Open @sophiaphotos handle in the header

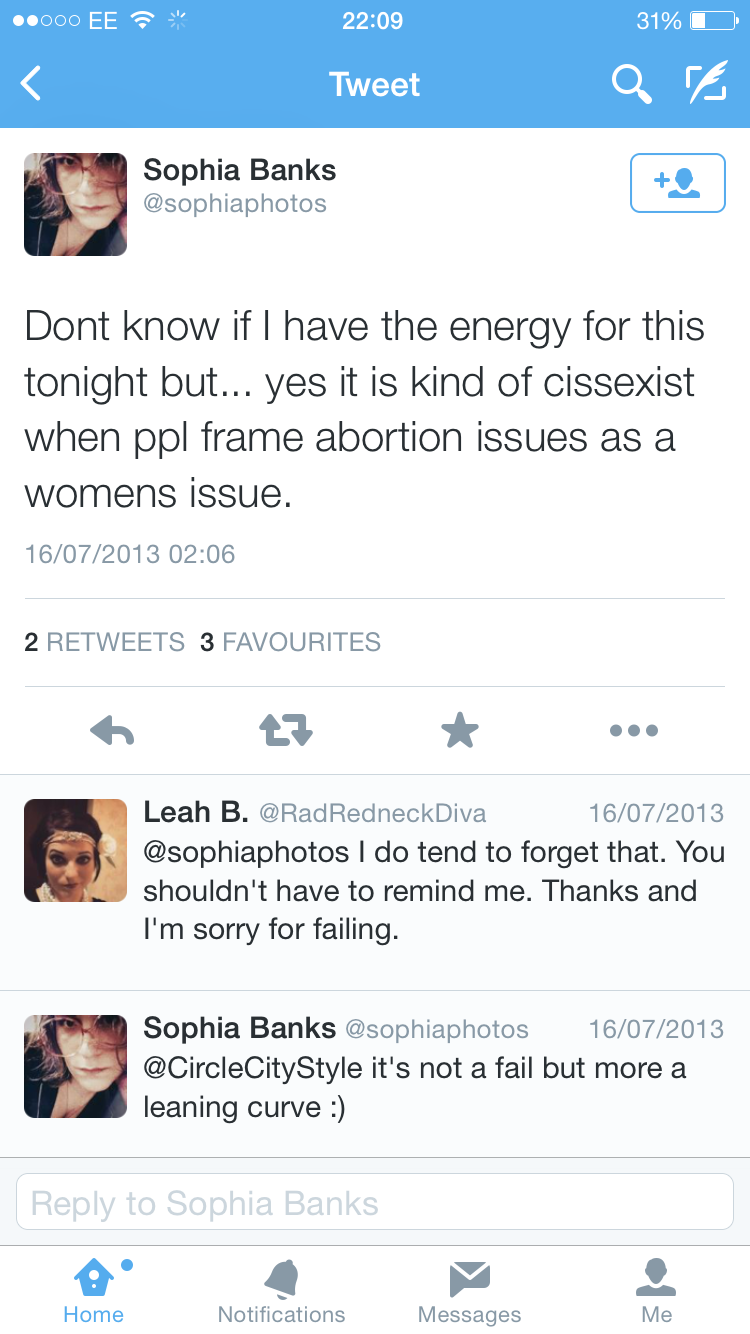235,204
